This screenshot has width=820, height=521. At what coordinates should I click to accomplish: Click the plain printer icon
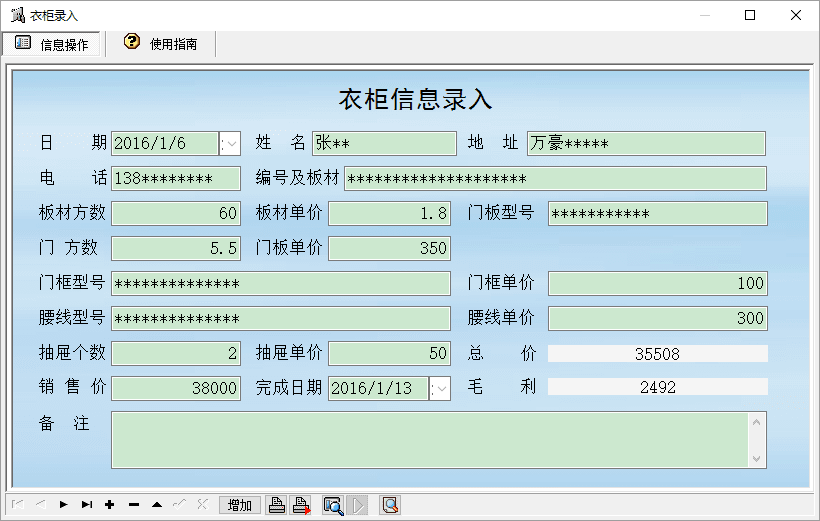pos(277,505)
